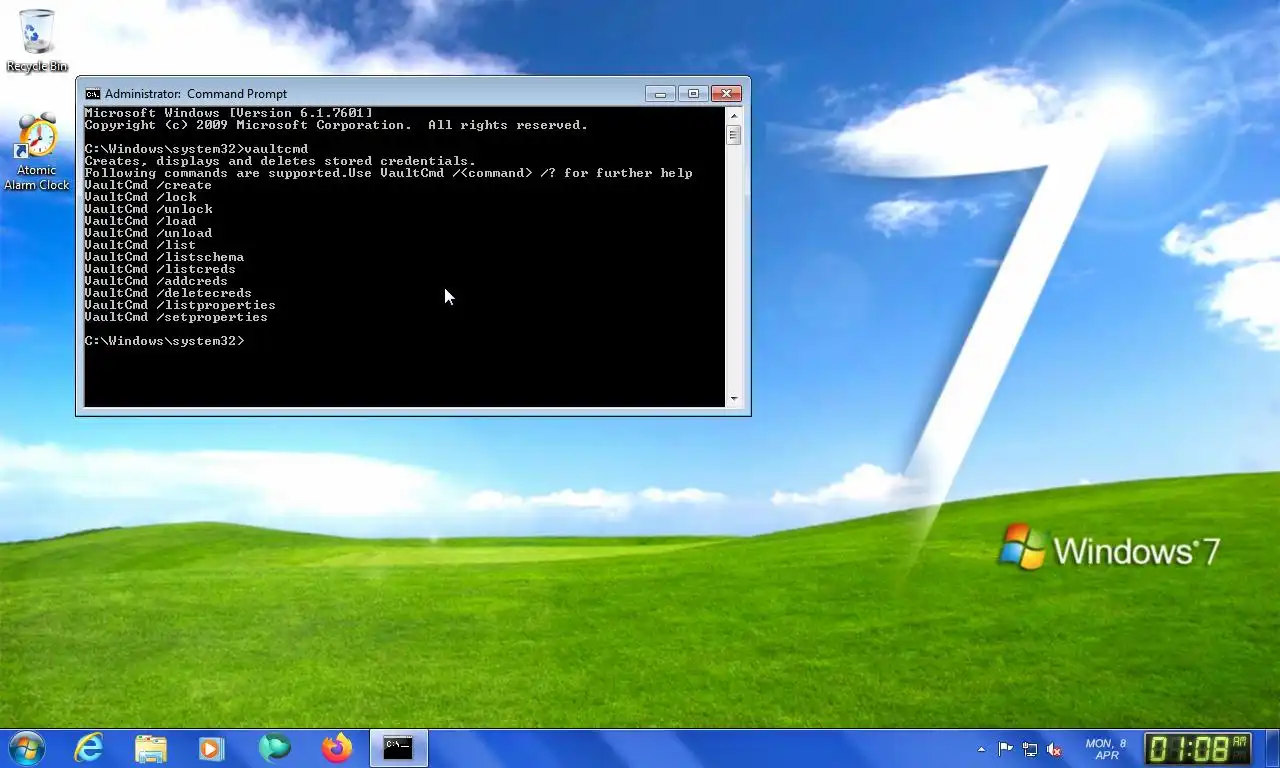Minimize the Command Prompt window

coord(660,94)
